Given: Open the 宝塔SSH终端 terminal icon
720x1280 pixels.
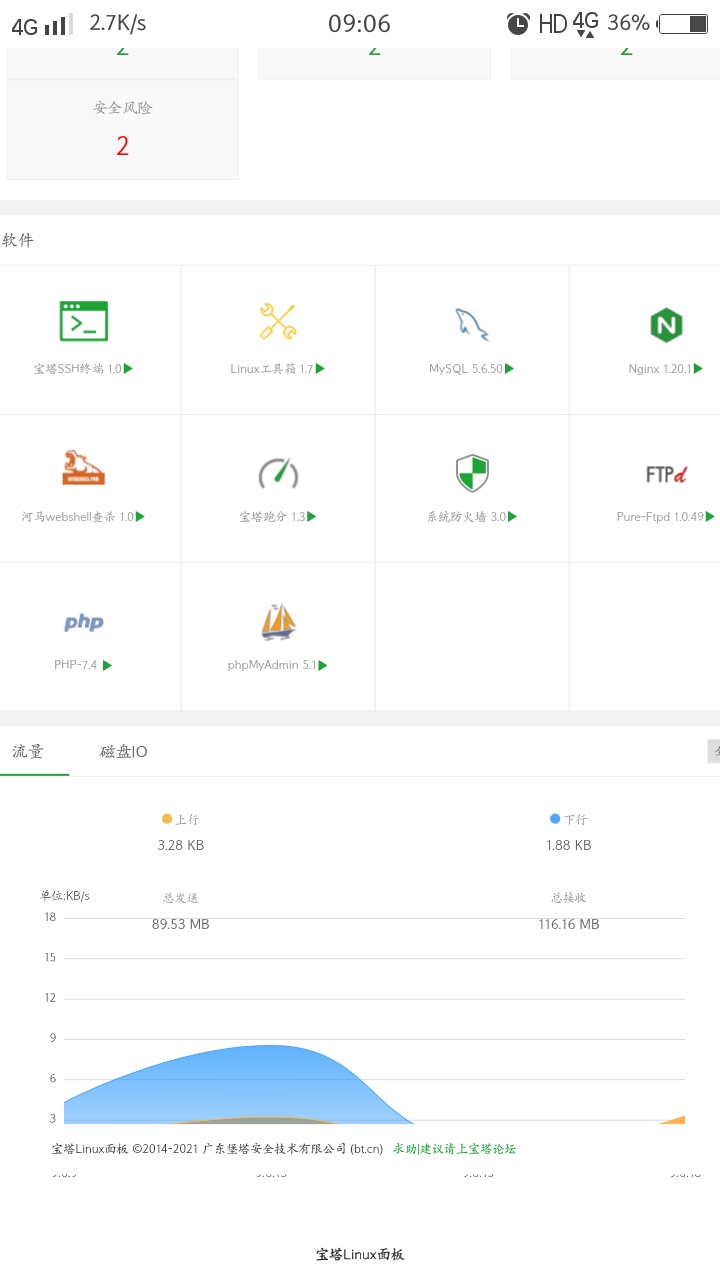Looking at the screenshot, I should click(x=83, y=321).
